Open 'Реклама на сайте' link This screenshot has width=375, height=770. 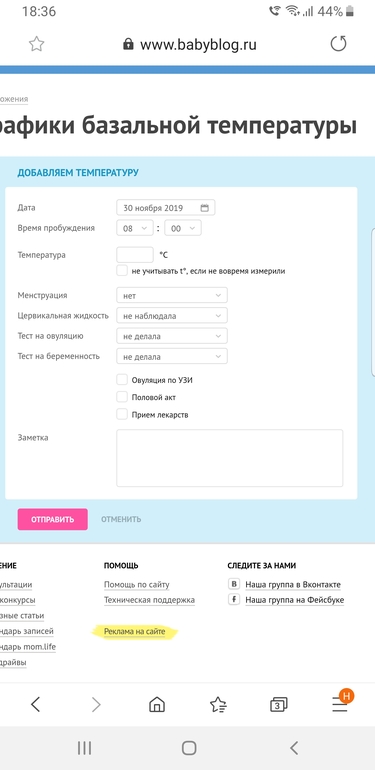[134, 631]
